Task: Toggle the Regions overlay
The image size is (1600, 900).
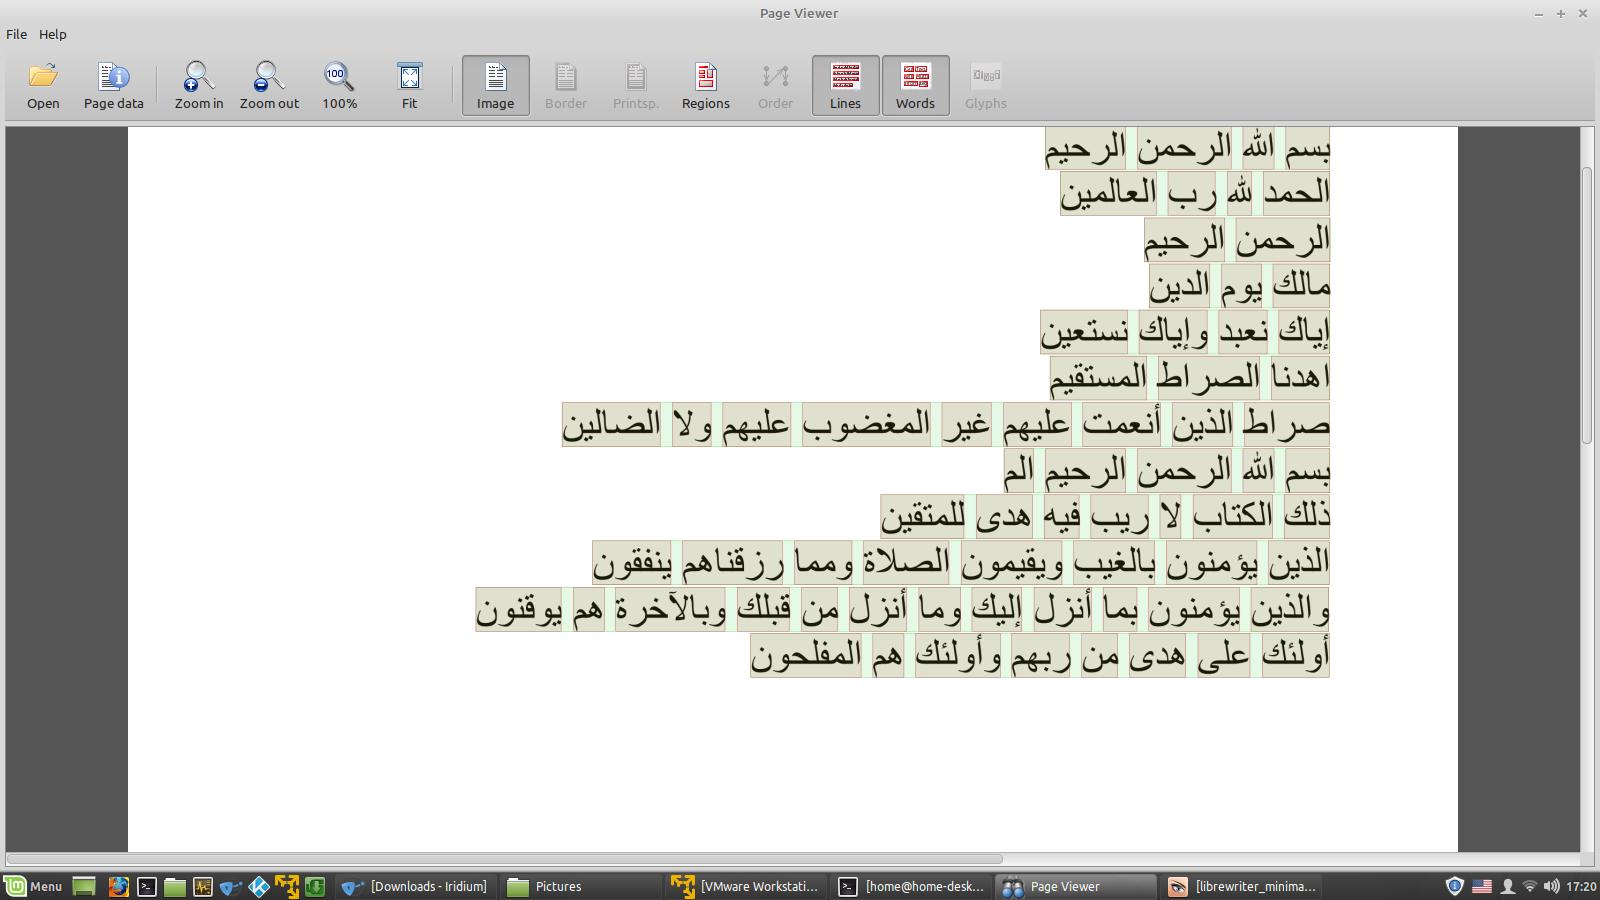Action: (705, 85)
